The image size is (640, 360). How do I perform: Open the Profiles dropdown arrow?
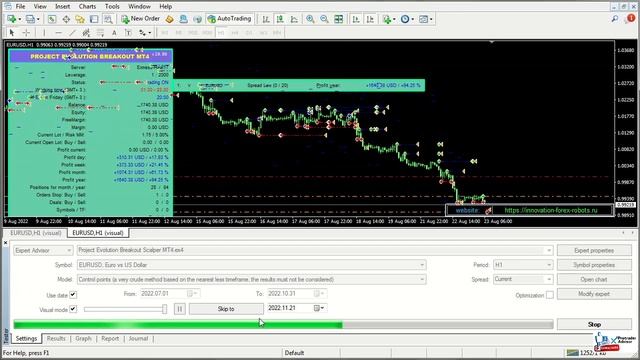pyautogui.click(x=38, y=19)
